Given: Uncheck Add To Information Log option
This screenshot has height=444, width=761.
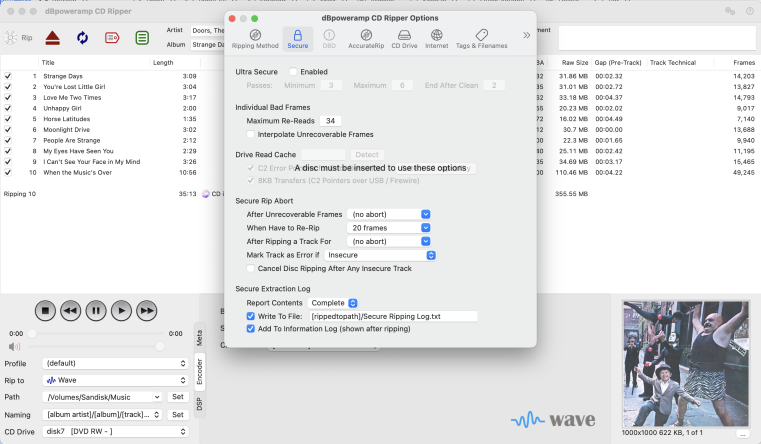Looking at the screenshot, I should tap(252, 328).
